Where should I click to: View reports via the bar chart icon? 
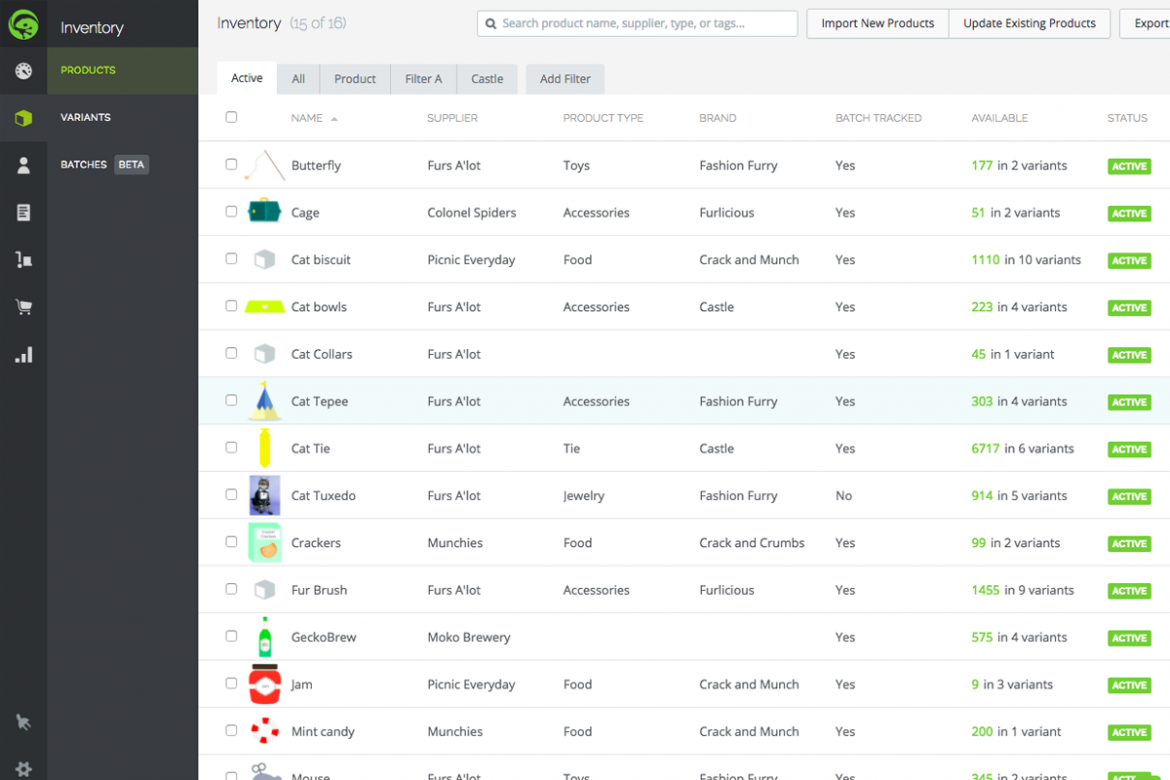click(23, 353)
